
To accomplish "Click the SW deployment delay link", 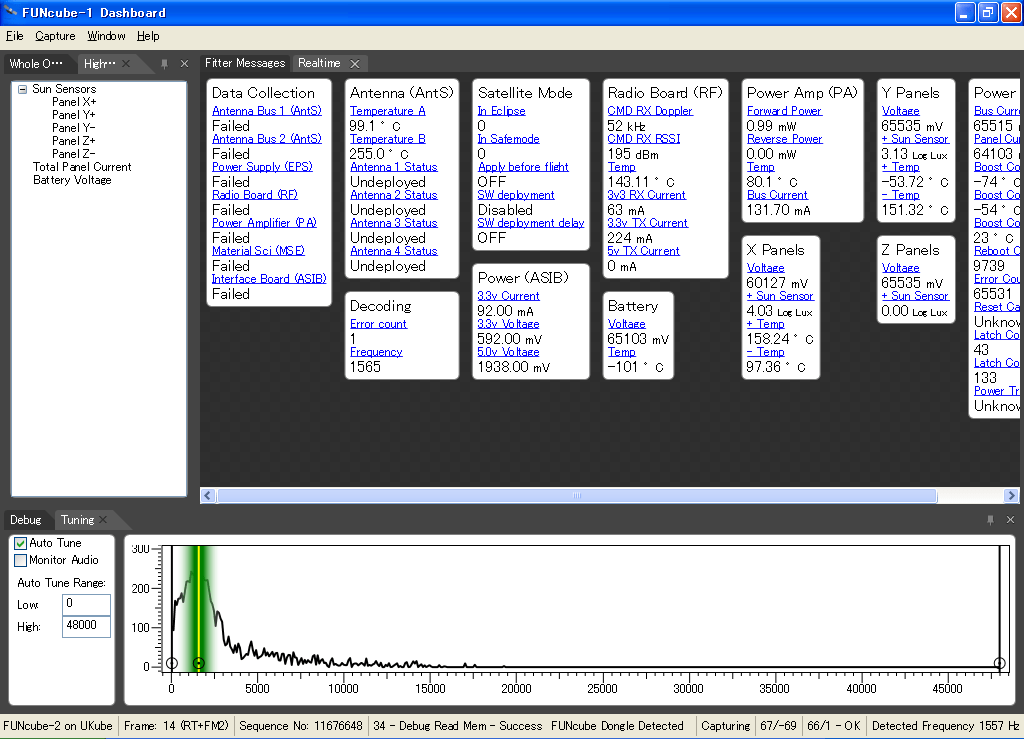I will [x=531, y=223].
